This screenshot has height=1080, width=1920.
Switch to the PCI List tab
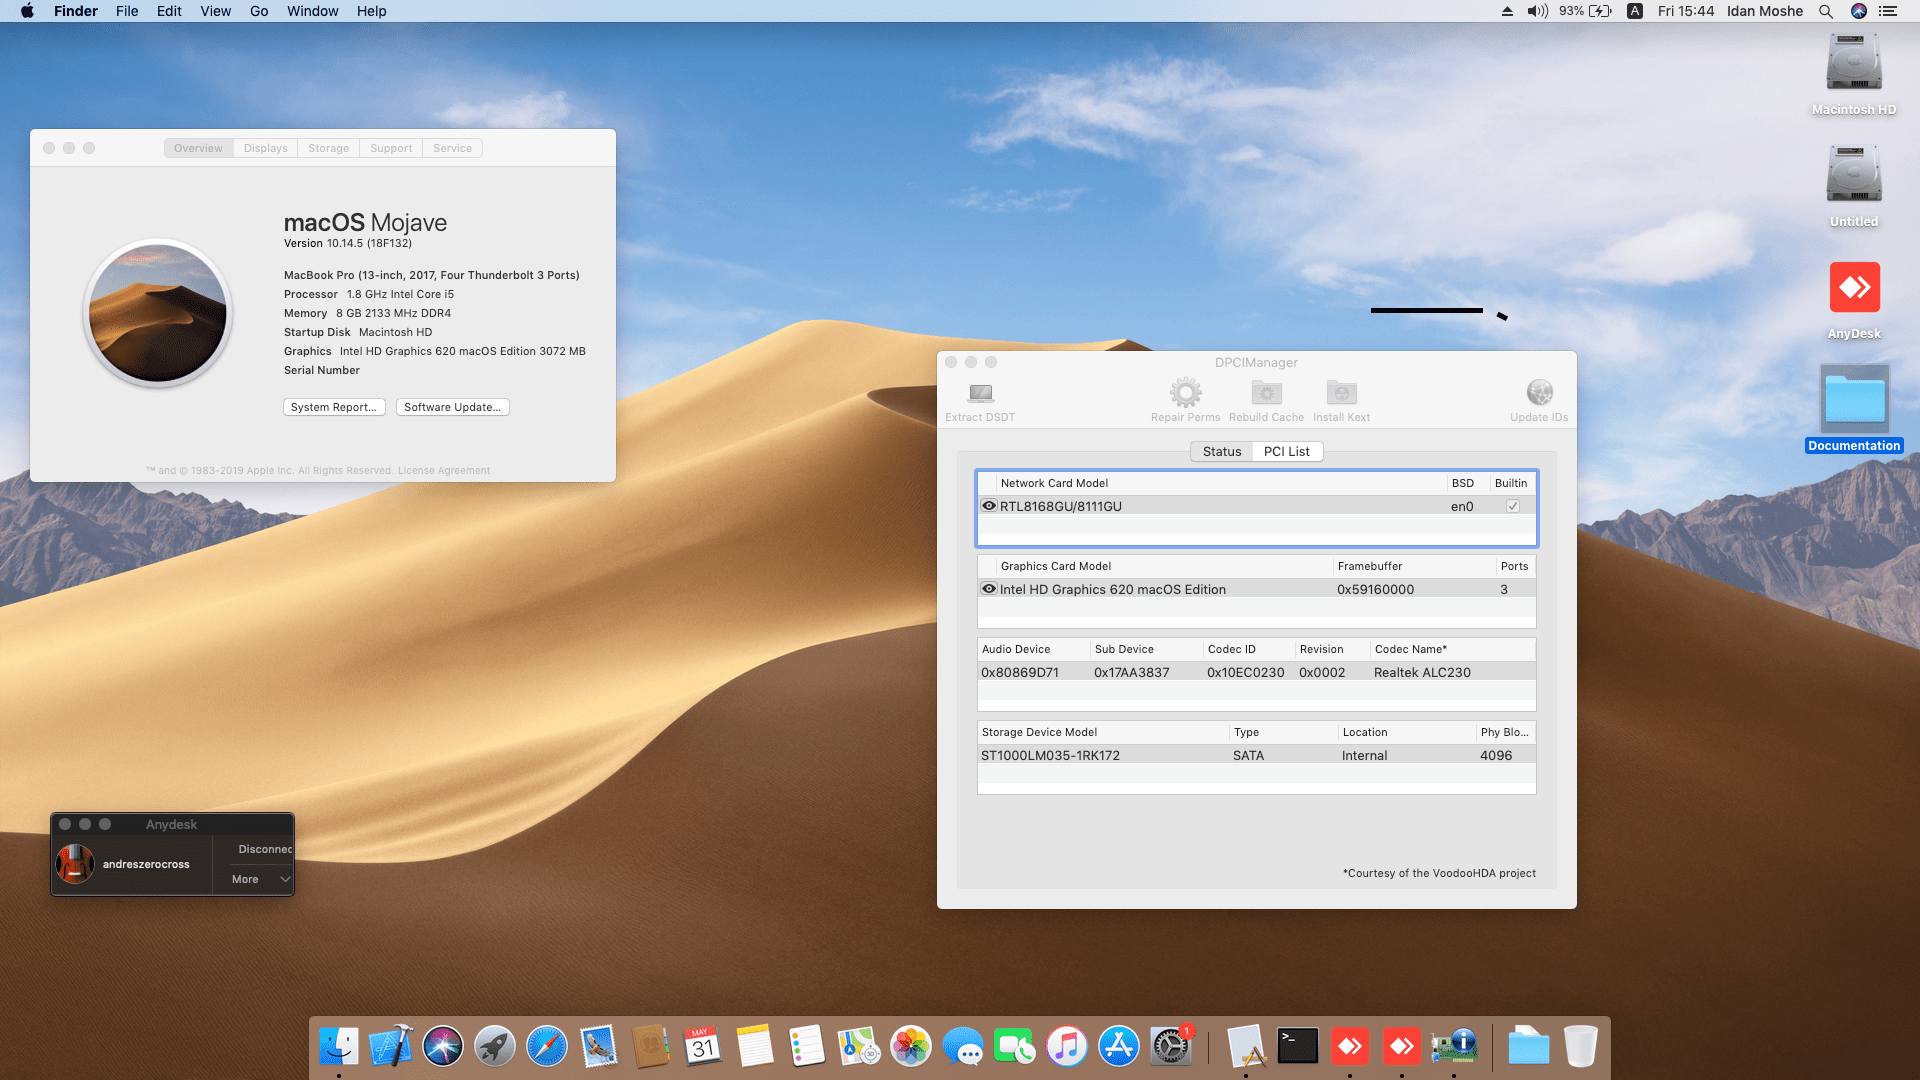1287,451
